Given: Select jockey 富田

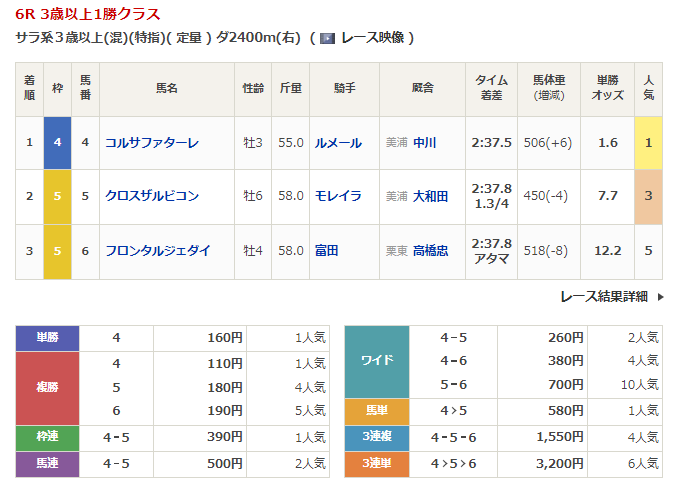Looking at the screenshot, I should (x=326, y=251).
